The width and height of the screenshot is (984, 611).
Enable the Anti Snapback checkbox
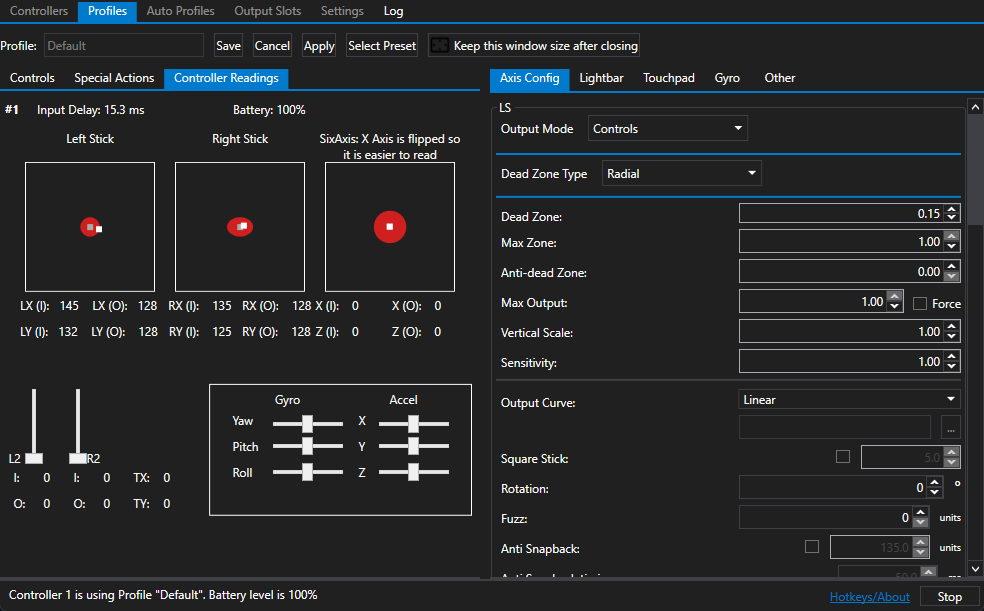point(812,547)
